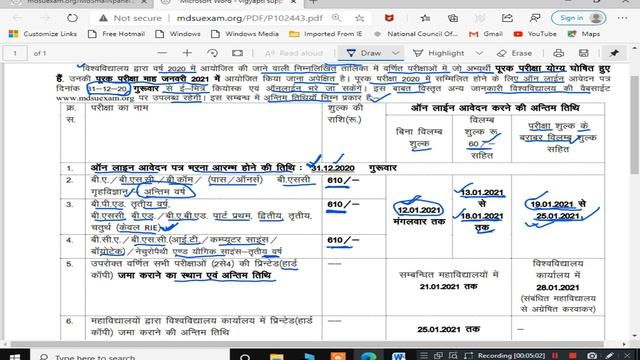Stop the screen recording with the red square
The height and width of the screenshot is (360, 640).
pyautogui.click(x=573, y=356)
